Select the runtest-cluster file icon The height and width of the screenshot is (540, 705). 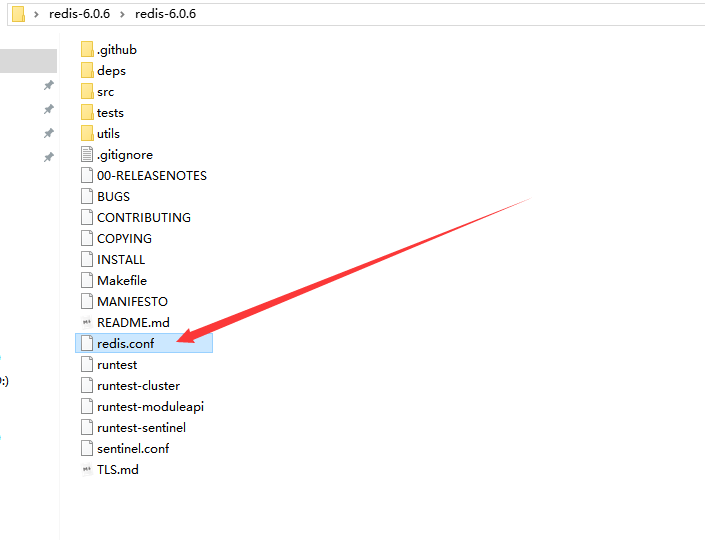point(87,385)
